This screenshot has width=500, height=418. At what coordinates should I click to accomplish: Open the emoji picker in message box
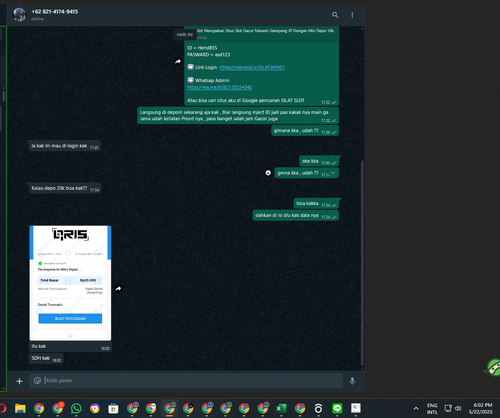tap(37, 380)
